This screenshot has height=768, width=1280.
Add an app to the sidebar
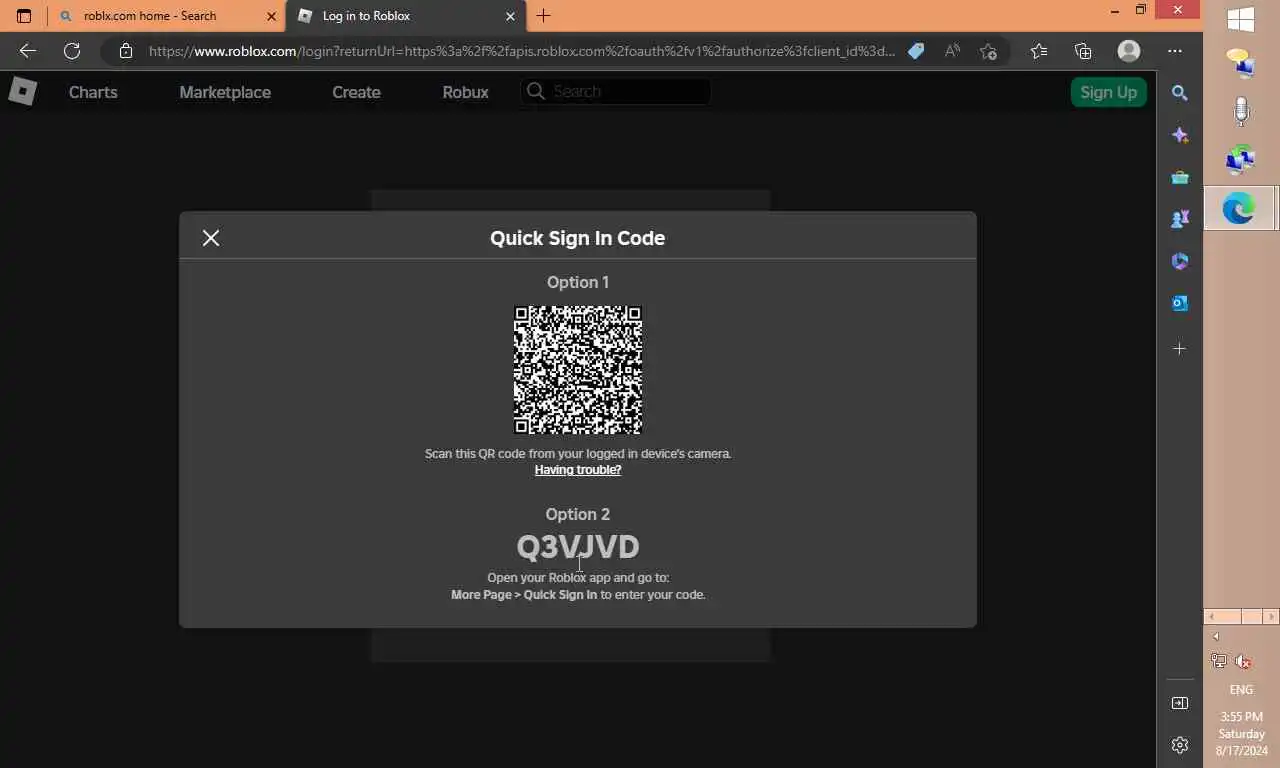coord(1180,349)
